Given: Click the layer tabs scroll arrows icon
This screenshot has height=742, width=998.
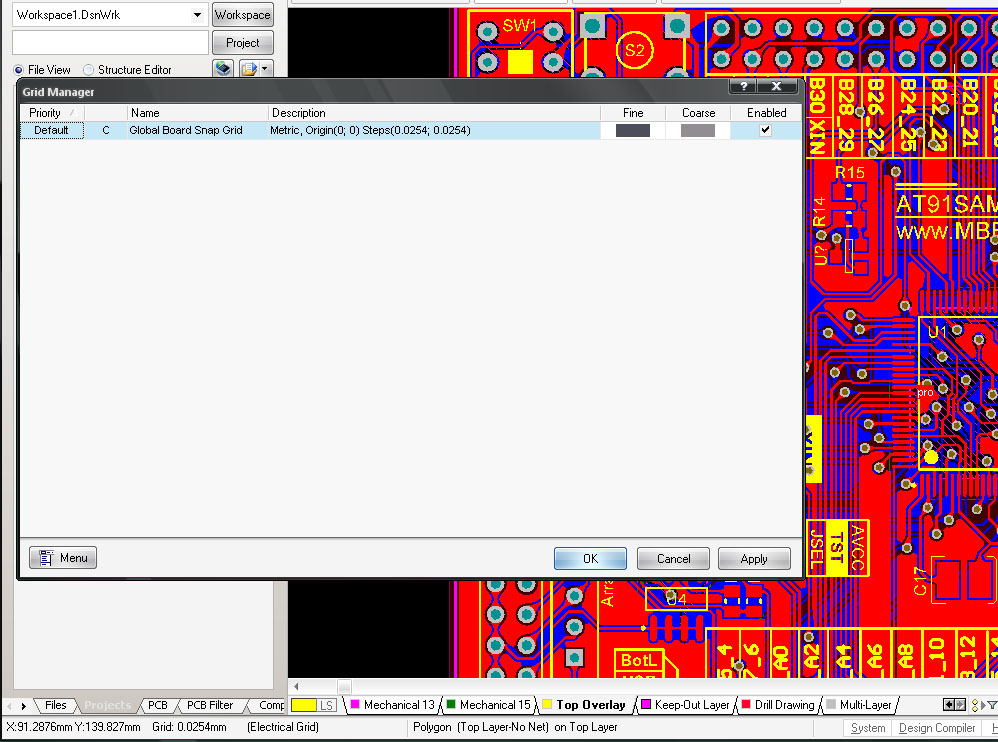Looking at the screenshot, I should 954,705.
